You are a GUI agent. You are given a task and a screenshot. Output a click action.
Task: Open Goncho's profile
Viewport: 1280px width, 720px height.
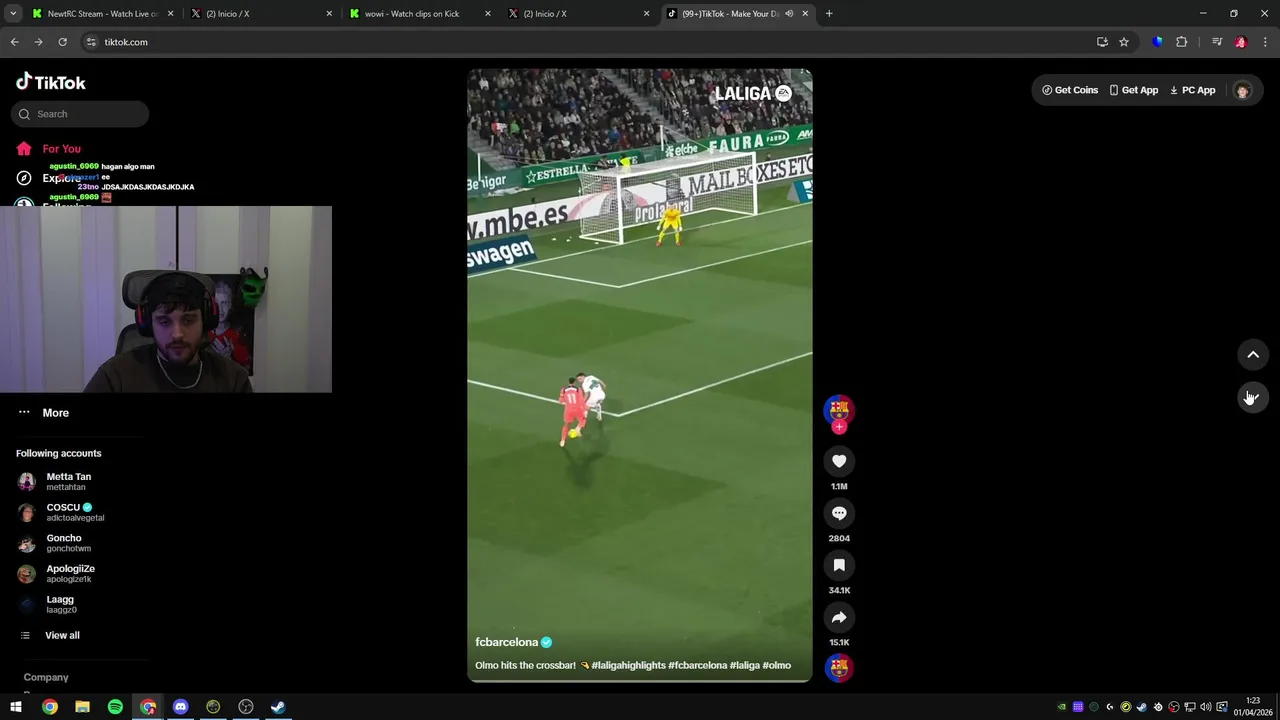[x=55, y=543]
